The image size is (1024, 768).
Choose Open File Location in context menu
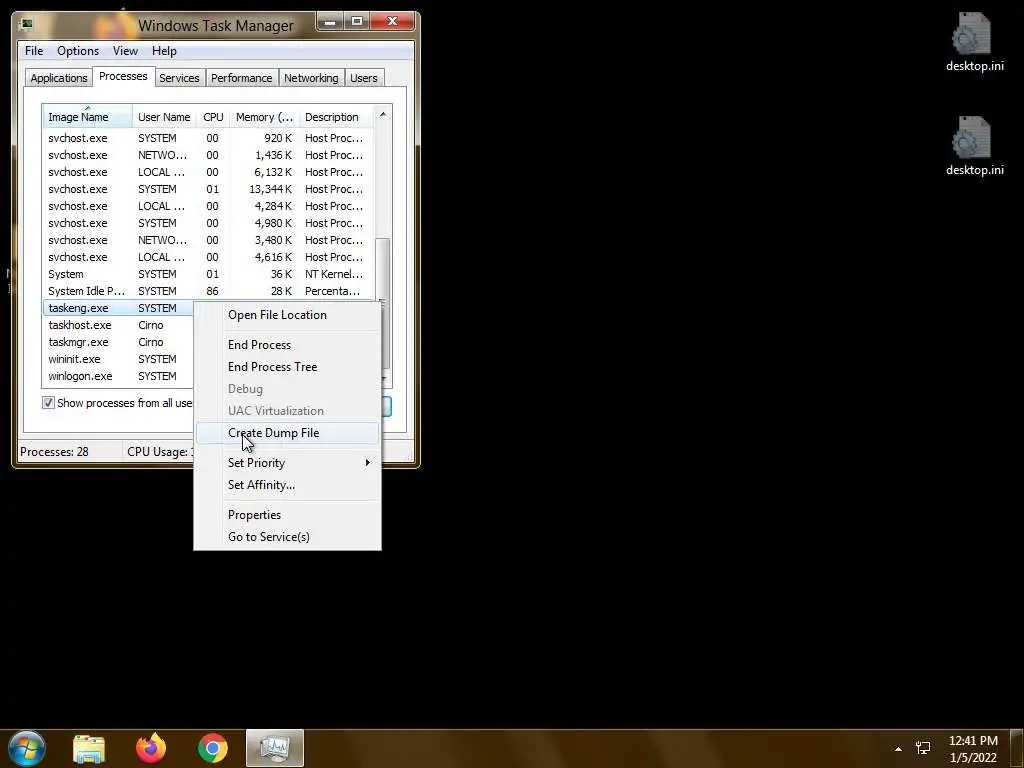(x=287, y=315)
